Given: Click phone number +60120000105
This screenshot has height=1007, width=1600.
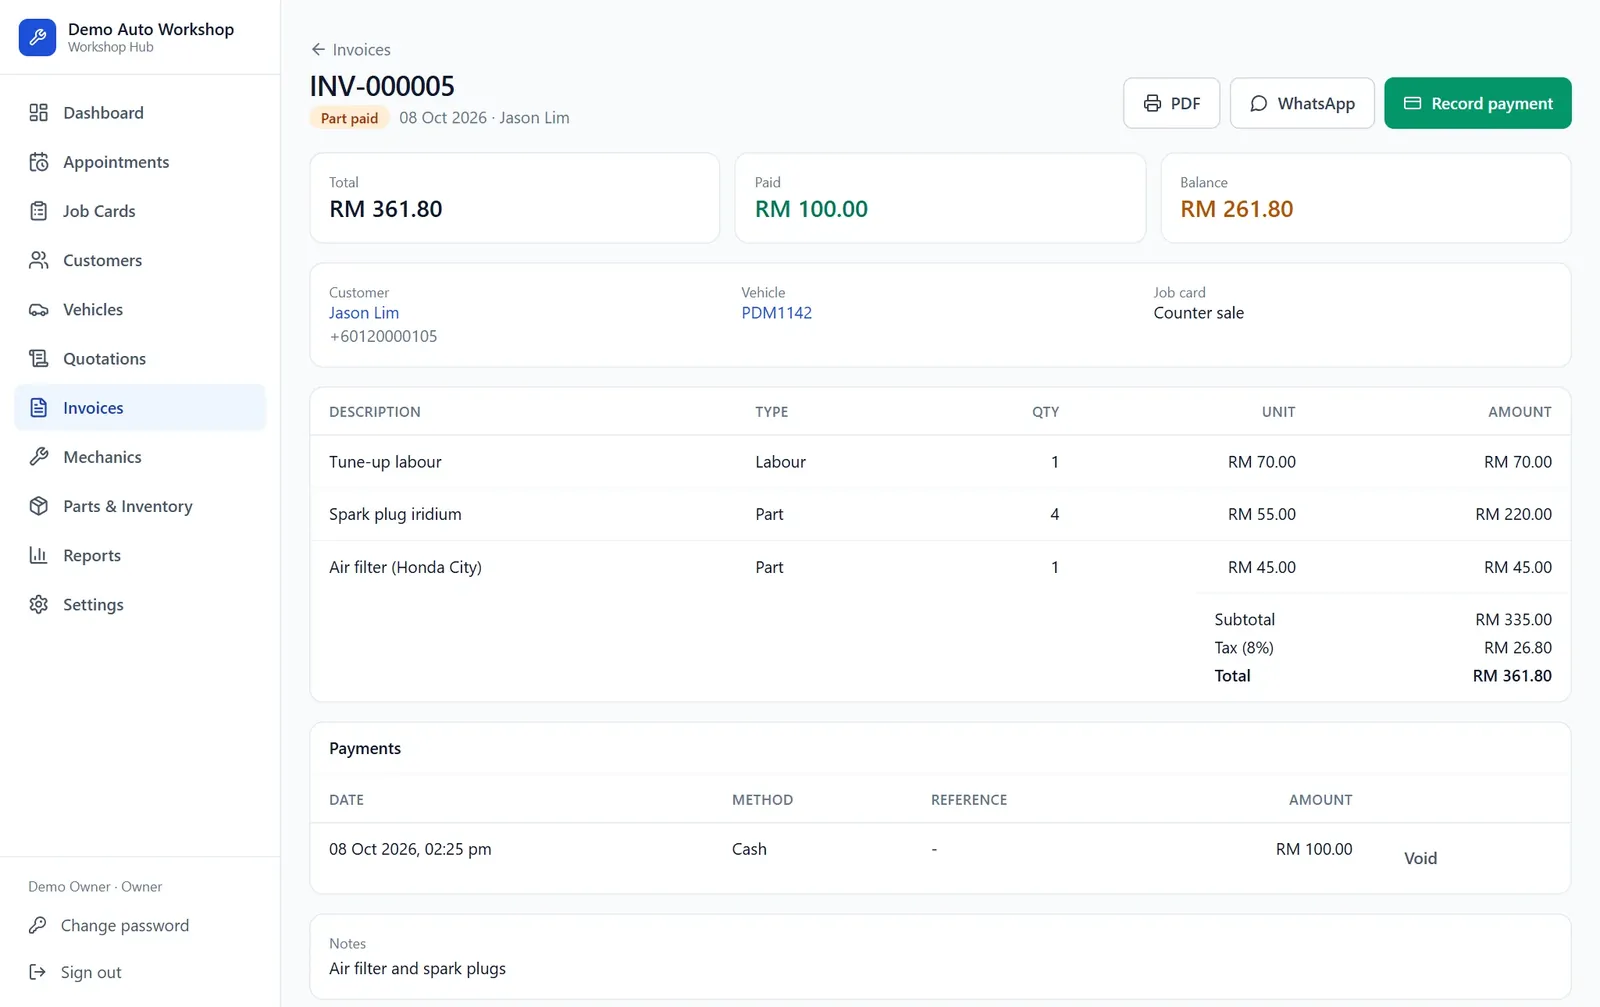Looking at the screenshot, I should (383, 336).
